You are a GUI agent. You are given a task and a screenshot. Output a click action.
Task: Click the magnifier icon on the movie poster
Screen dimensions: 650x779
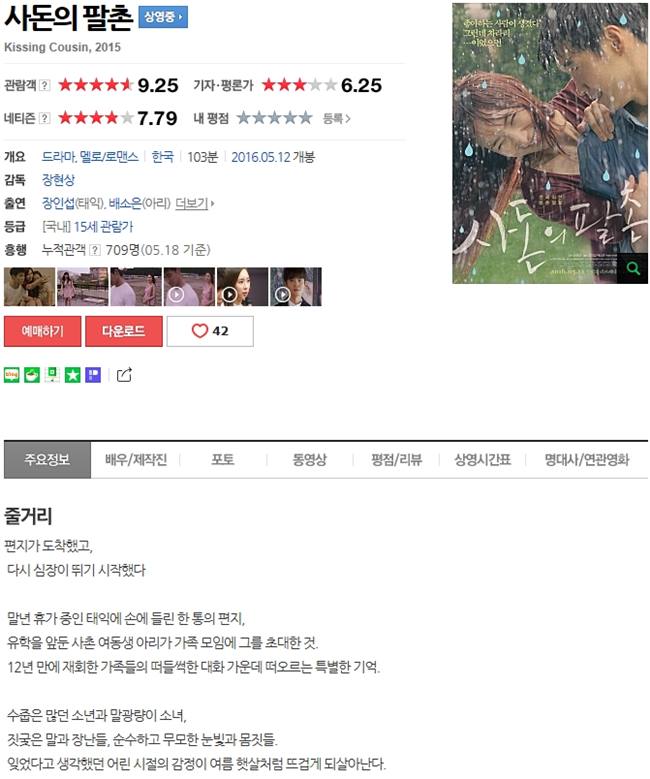pos(632,268)
